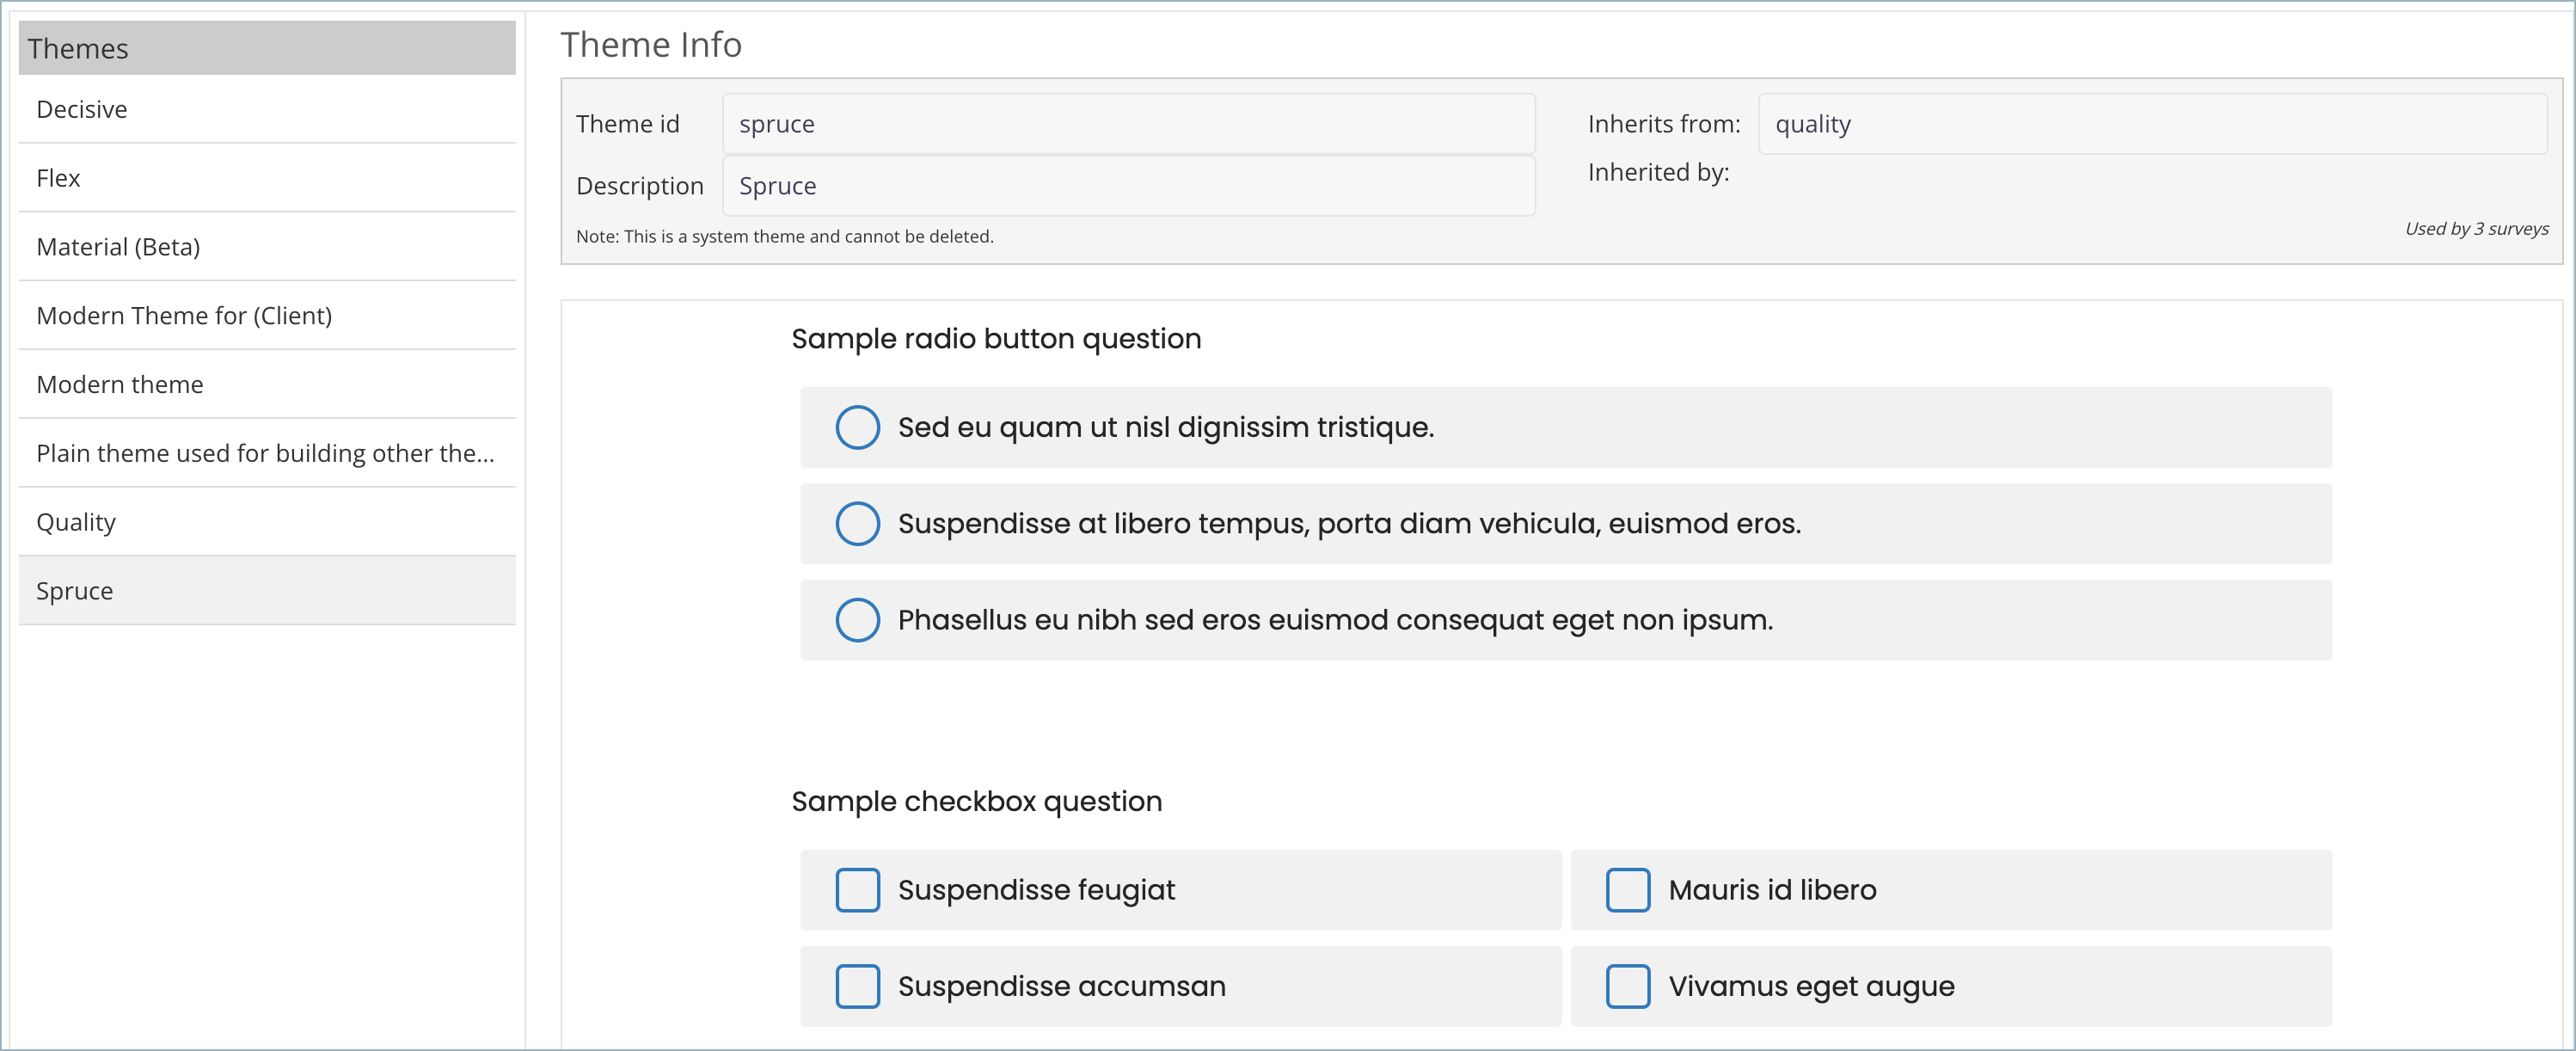
Task: Click 'Used by 3 surveys' text
Action: 2476,229
